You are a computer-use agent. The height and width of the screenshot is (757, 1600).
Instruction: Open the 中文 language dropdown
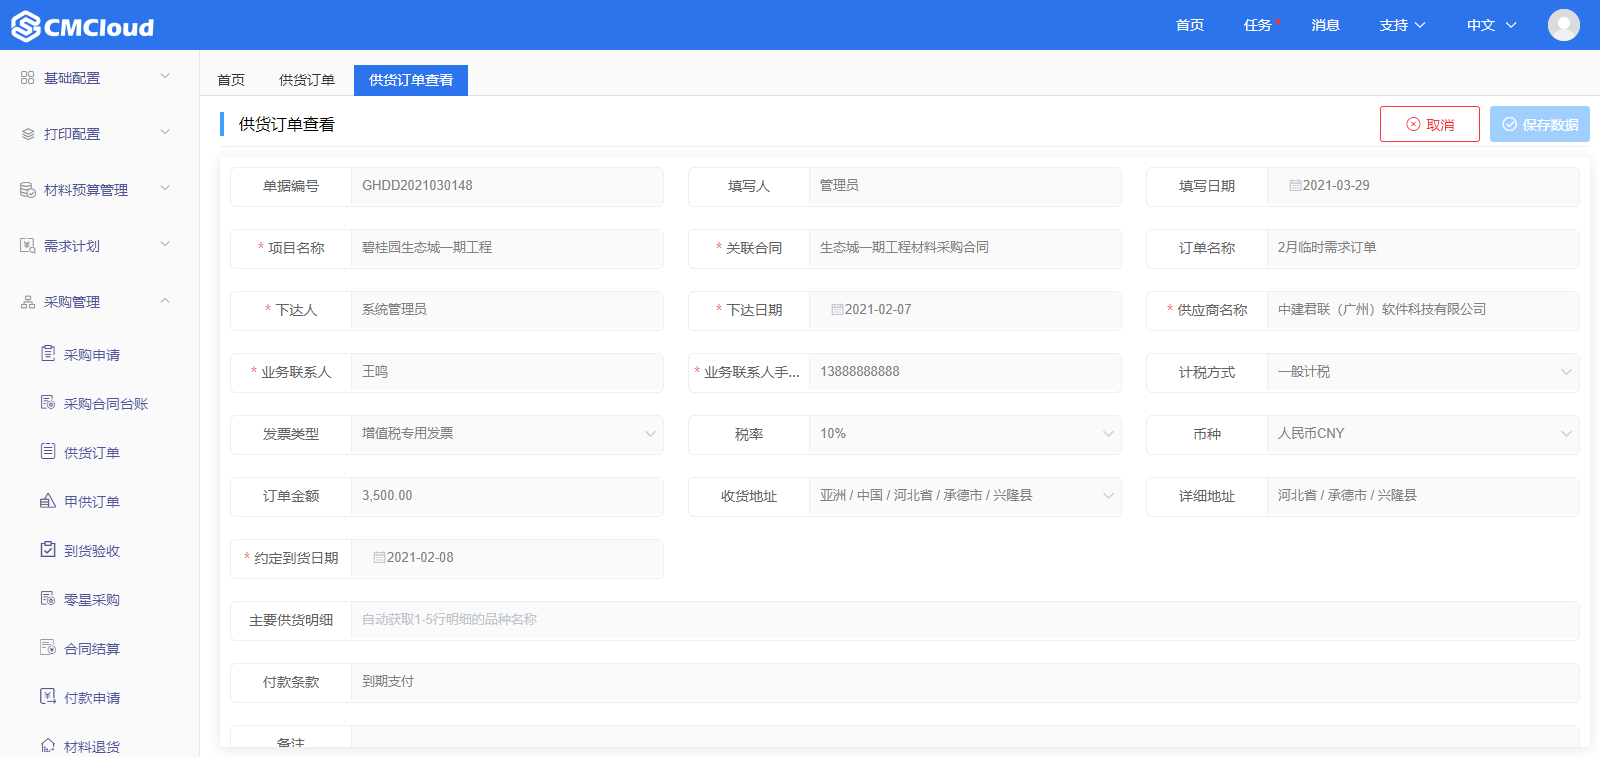tap(1491, 25)
